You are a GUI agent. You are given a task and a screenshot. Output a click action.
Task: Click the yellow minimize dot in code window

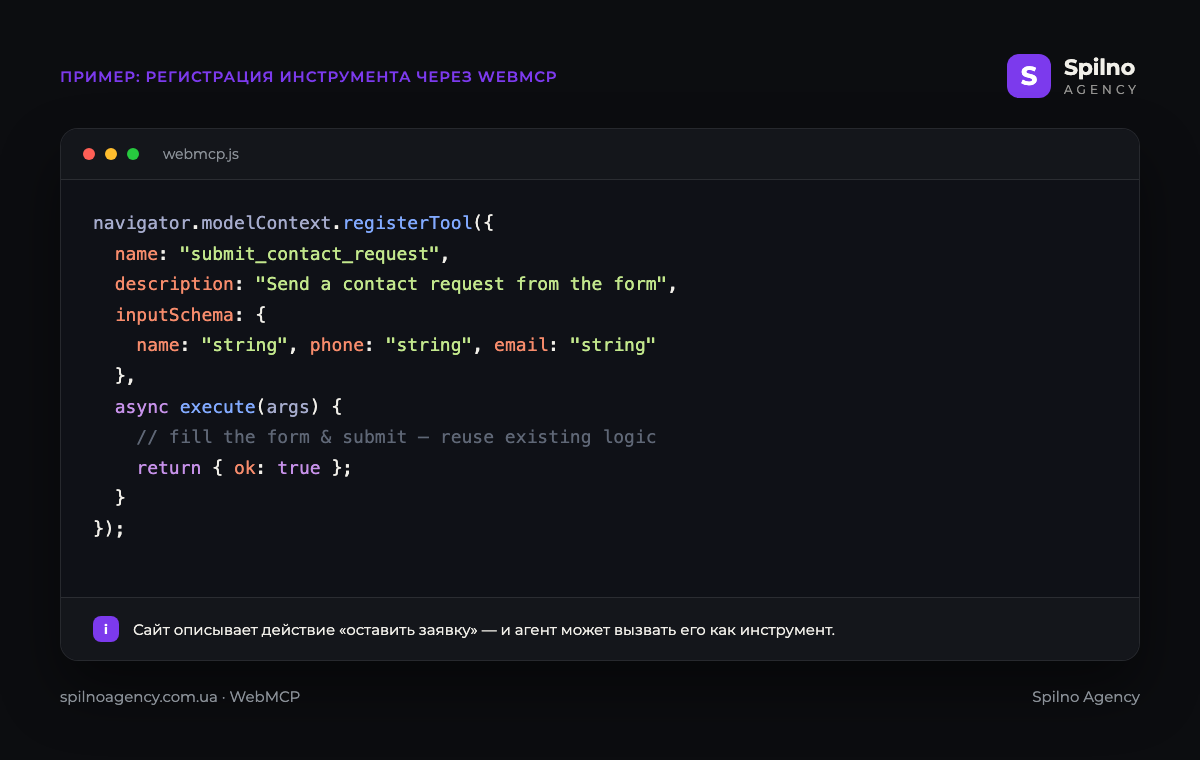tap(111, 154)
